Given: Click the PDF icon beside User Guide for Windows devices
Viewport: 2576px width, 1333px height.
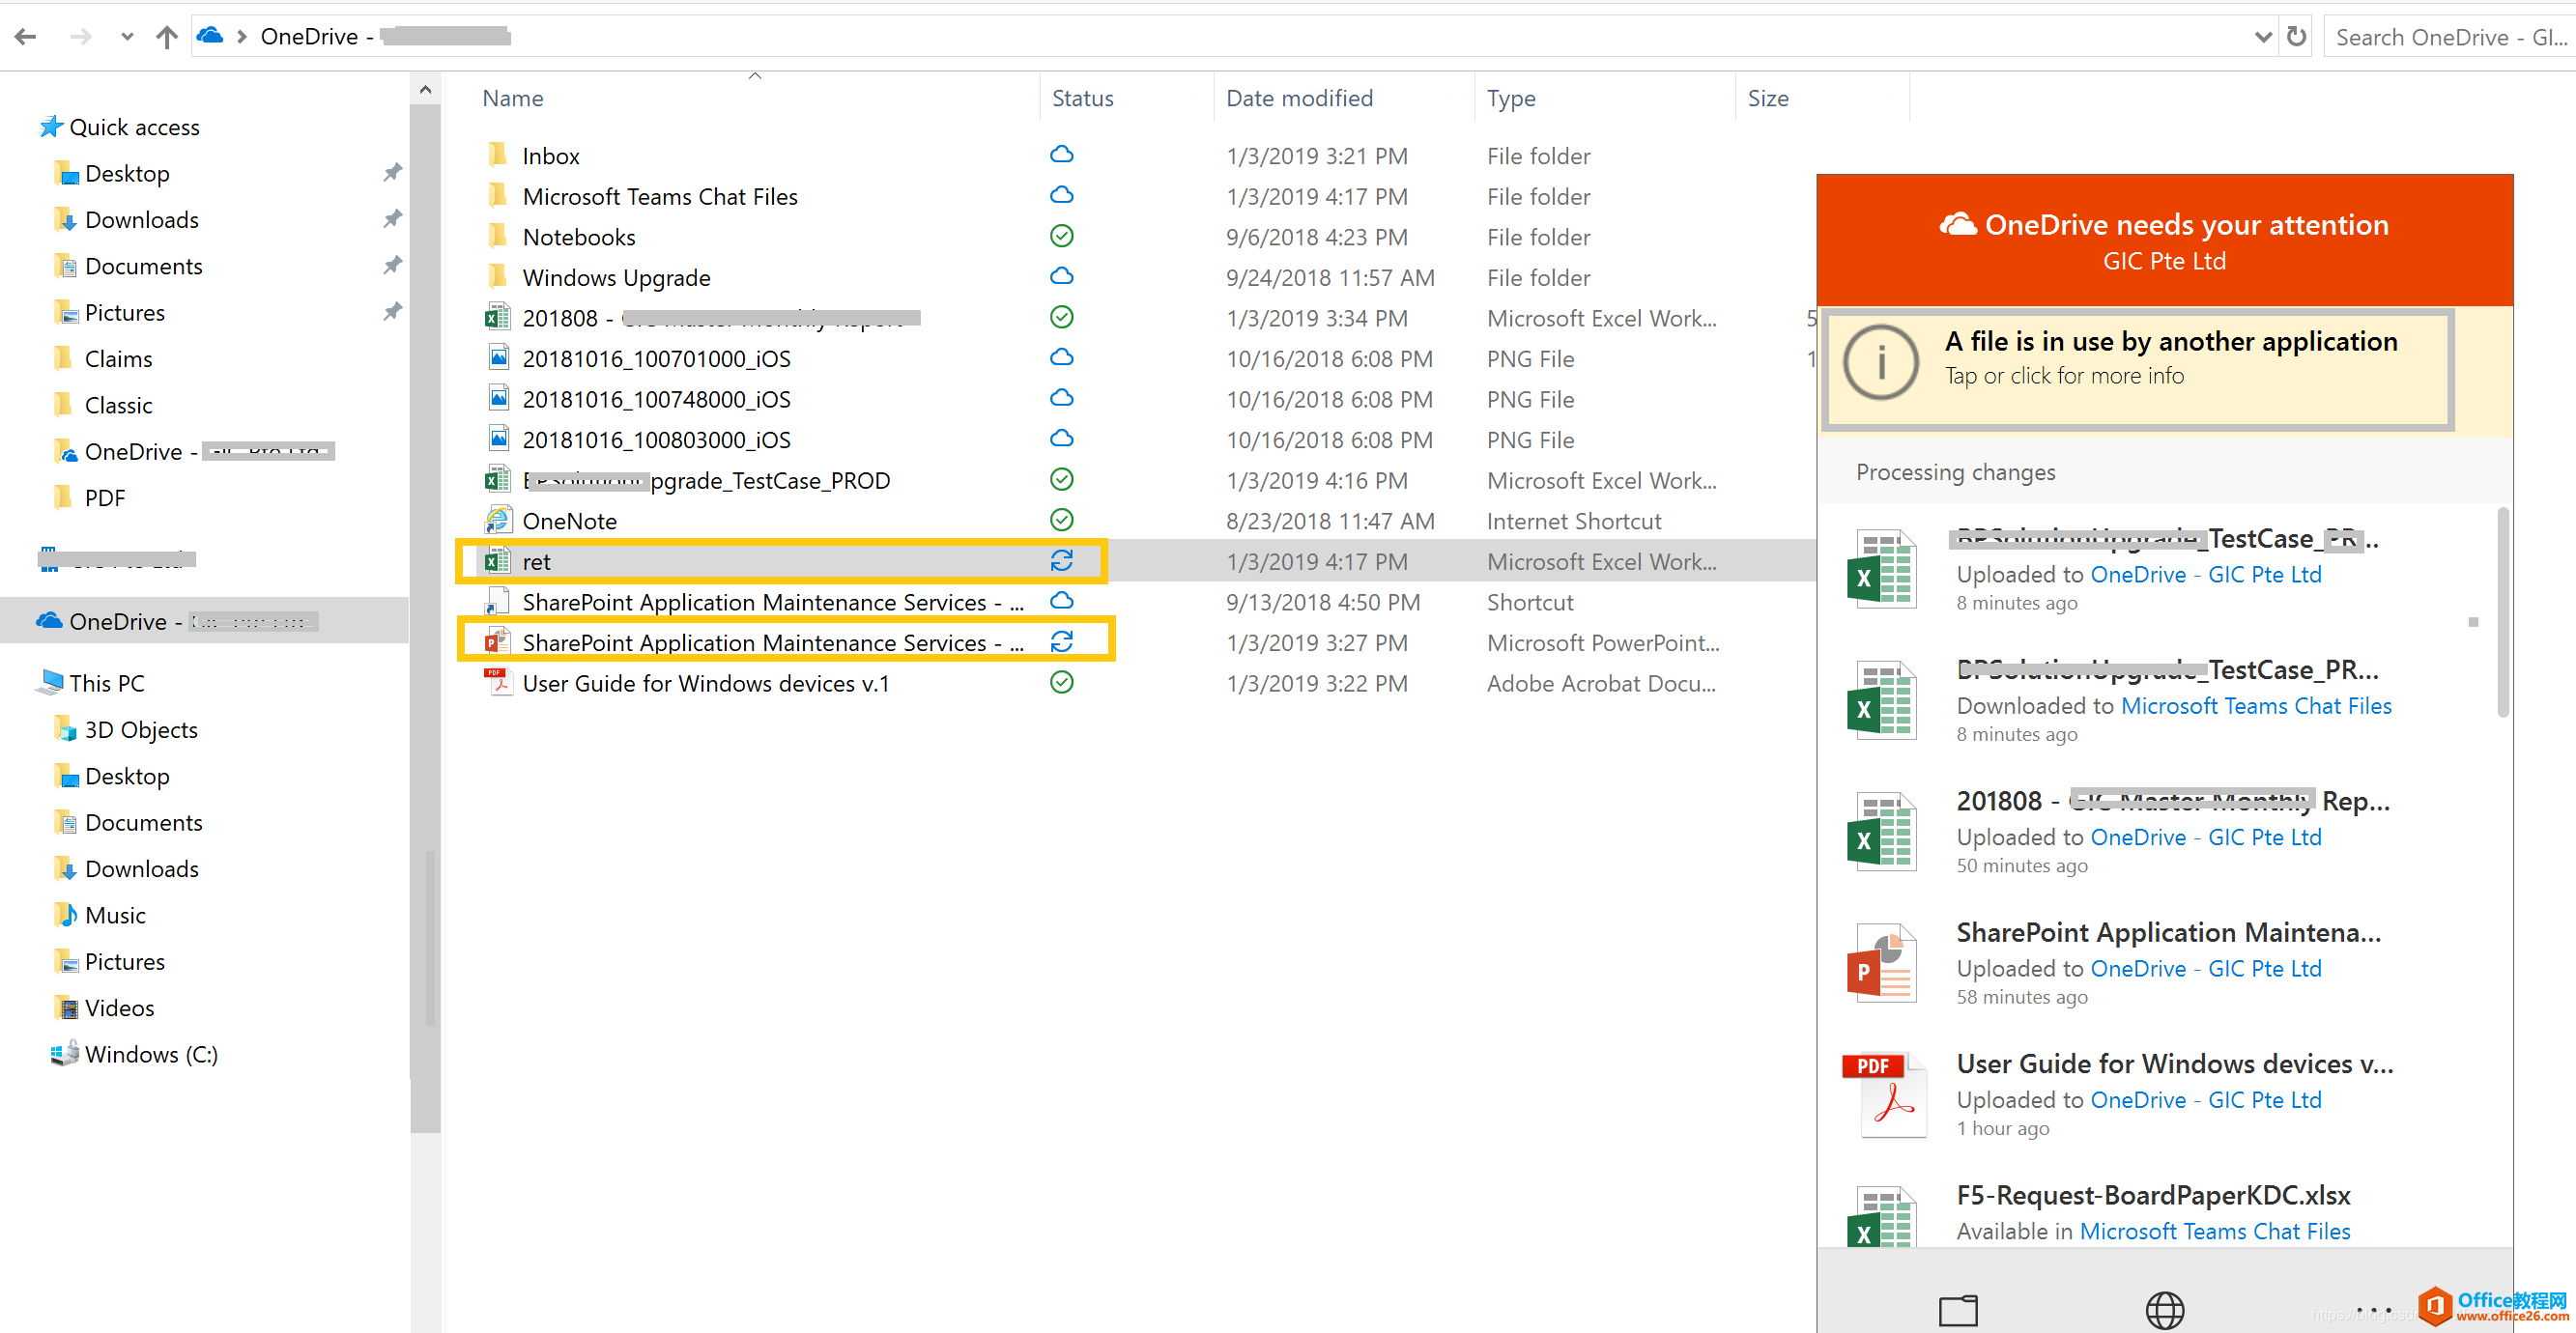Looking at the screenshot, I should tap(497, 683).
